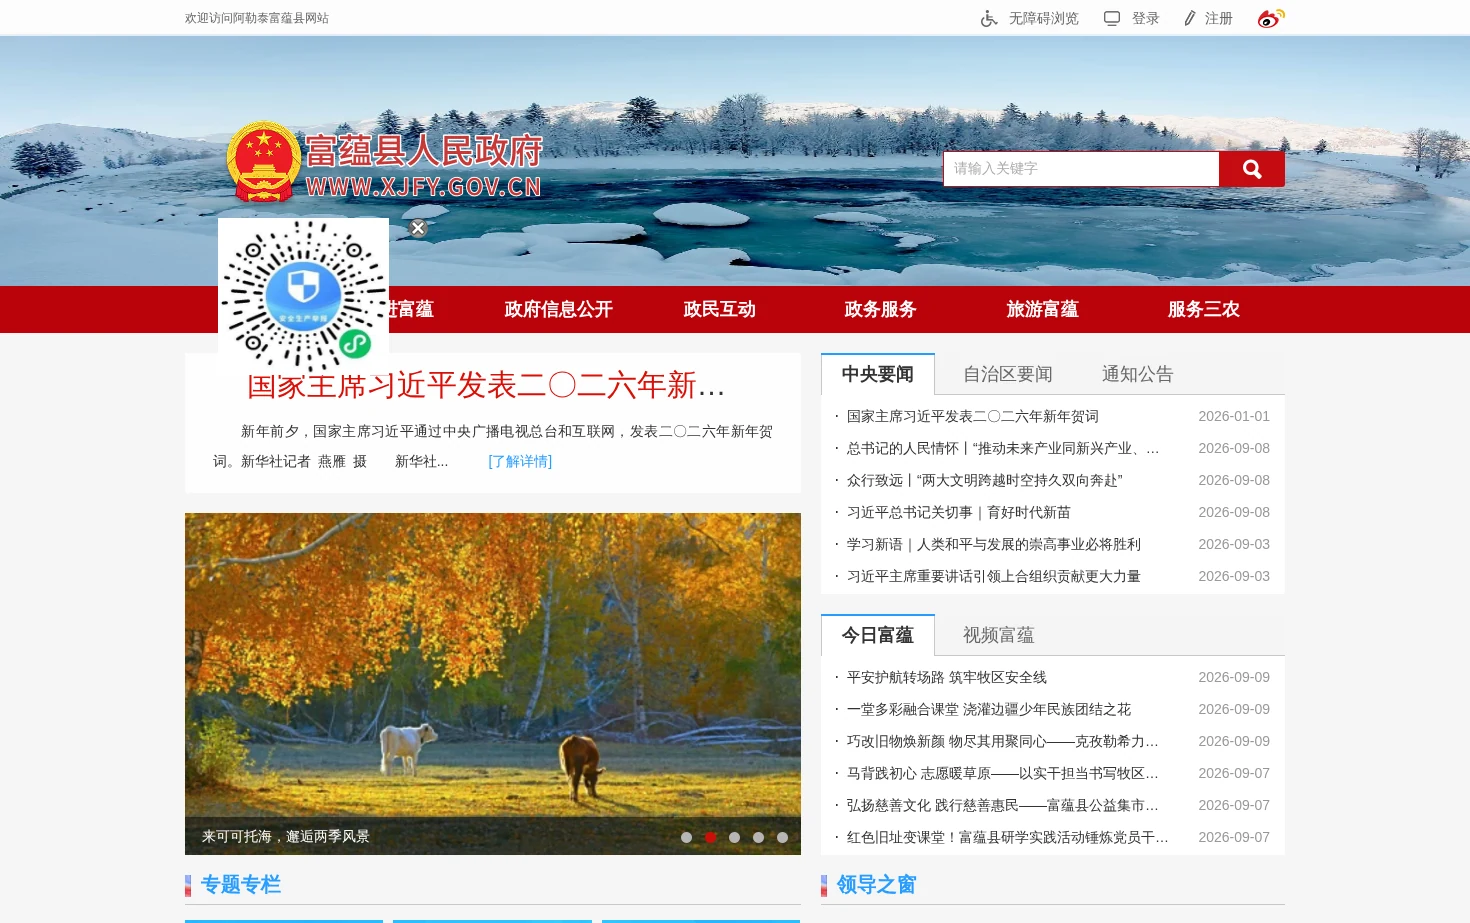Open 政务服务 navigation menu
Viewport: 1470px width, 923px height.
tap(881, 309)
